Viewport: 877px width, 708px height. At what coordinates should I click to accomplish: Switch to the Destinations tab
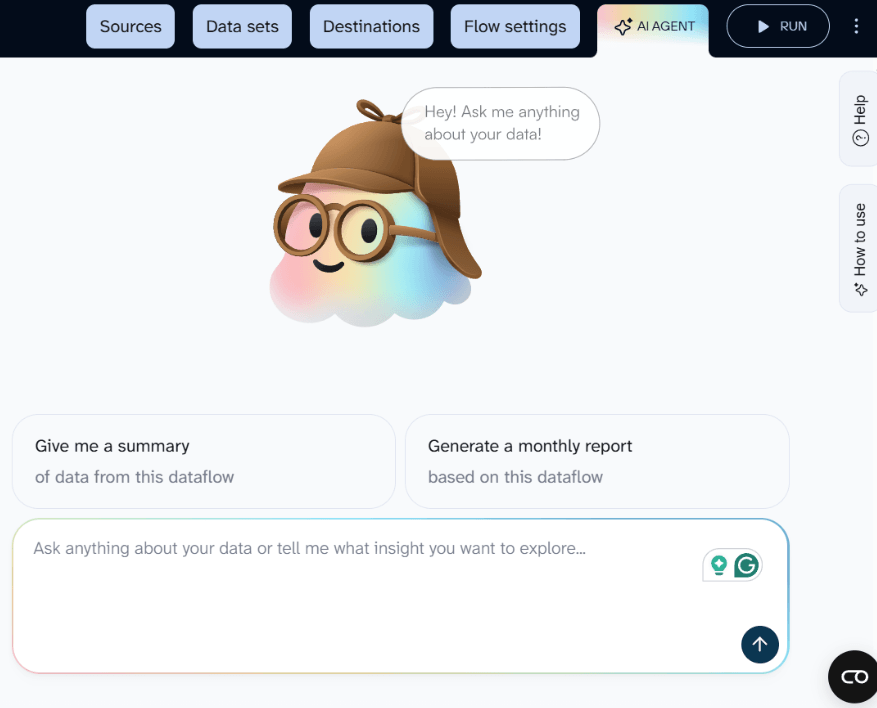click(371, 26)
